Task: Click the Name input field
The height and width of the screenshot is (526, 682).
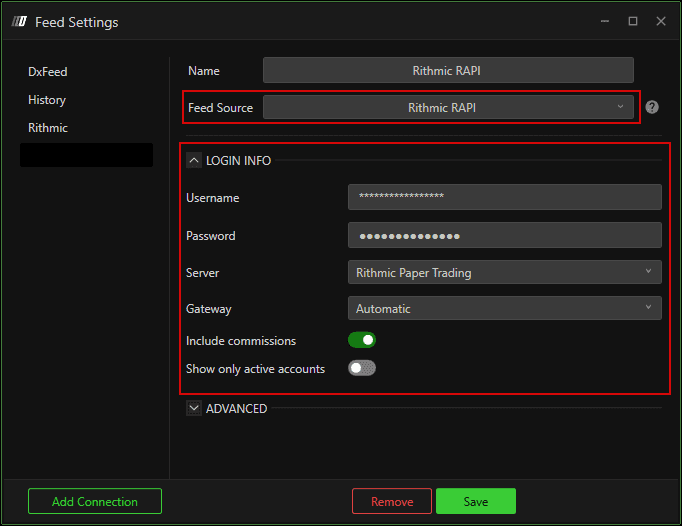Action: pyautogui.click(x=448, y=70)
